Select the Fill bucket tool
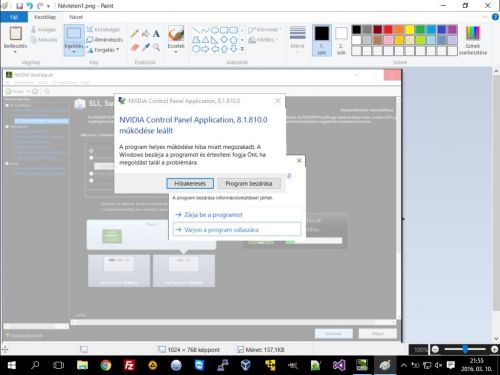 (146, 33)
